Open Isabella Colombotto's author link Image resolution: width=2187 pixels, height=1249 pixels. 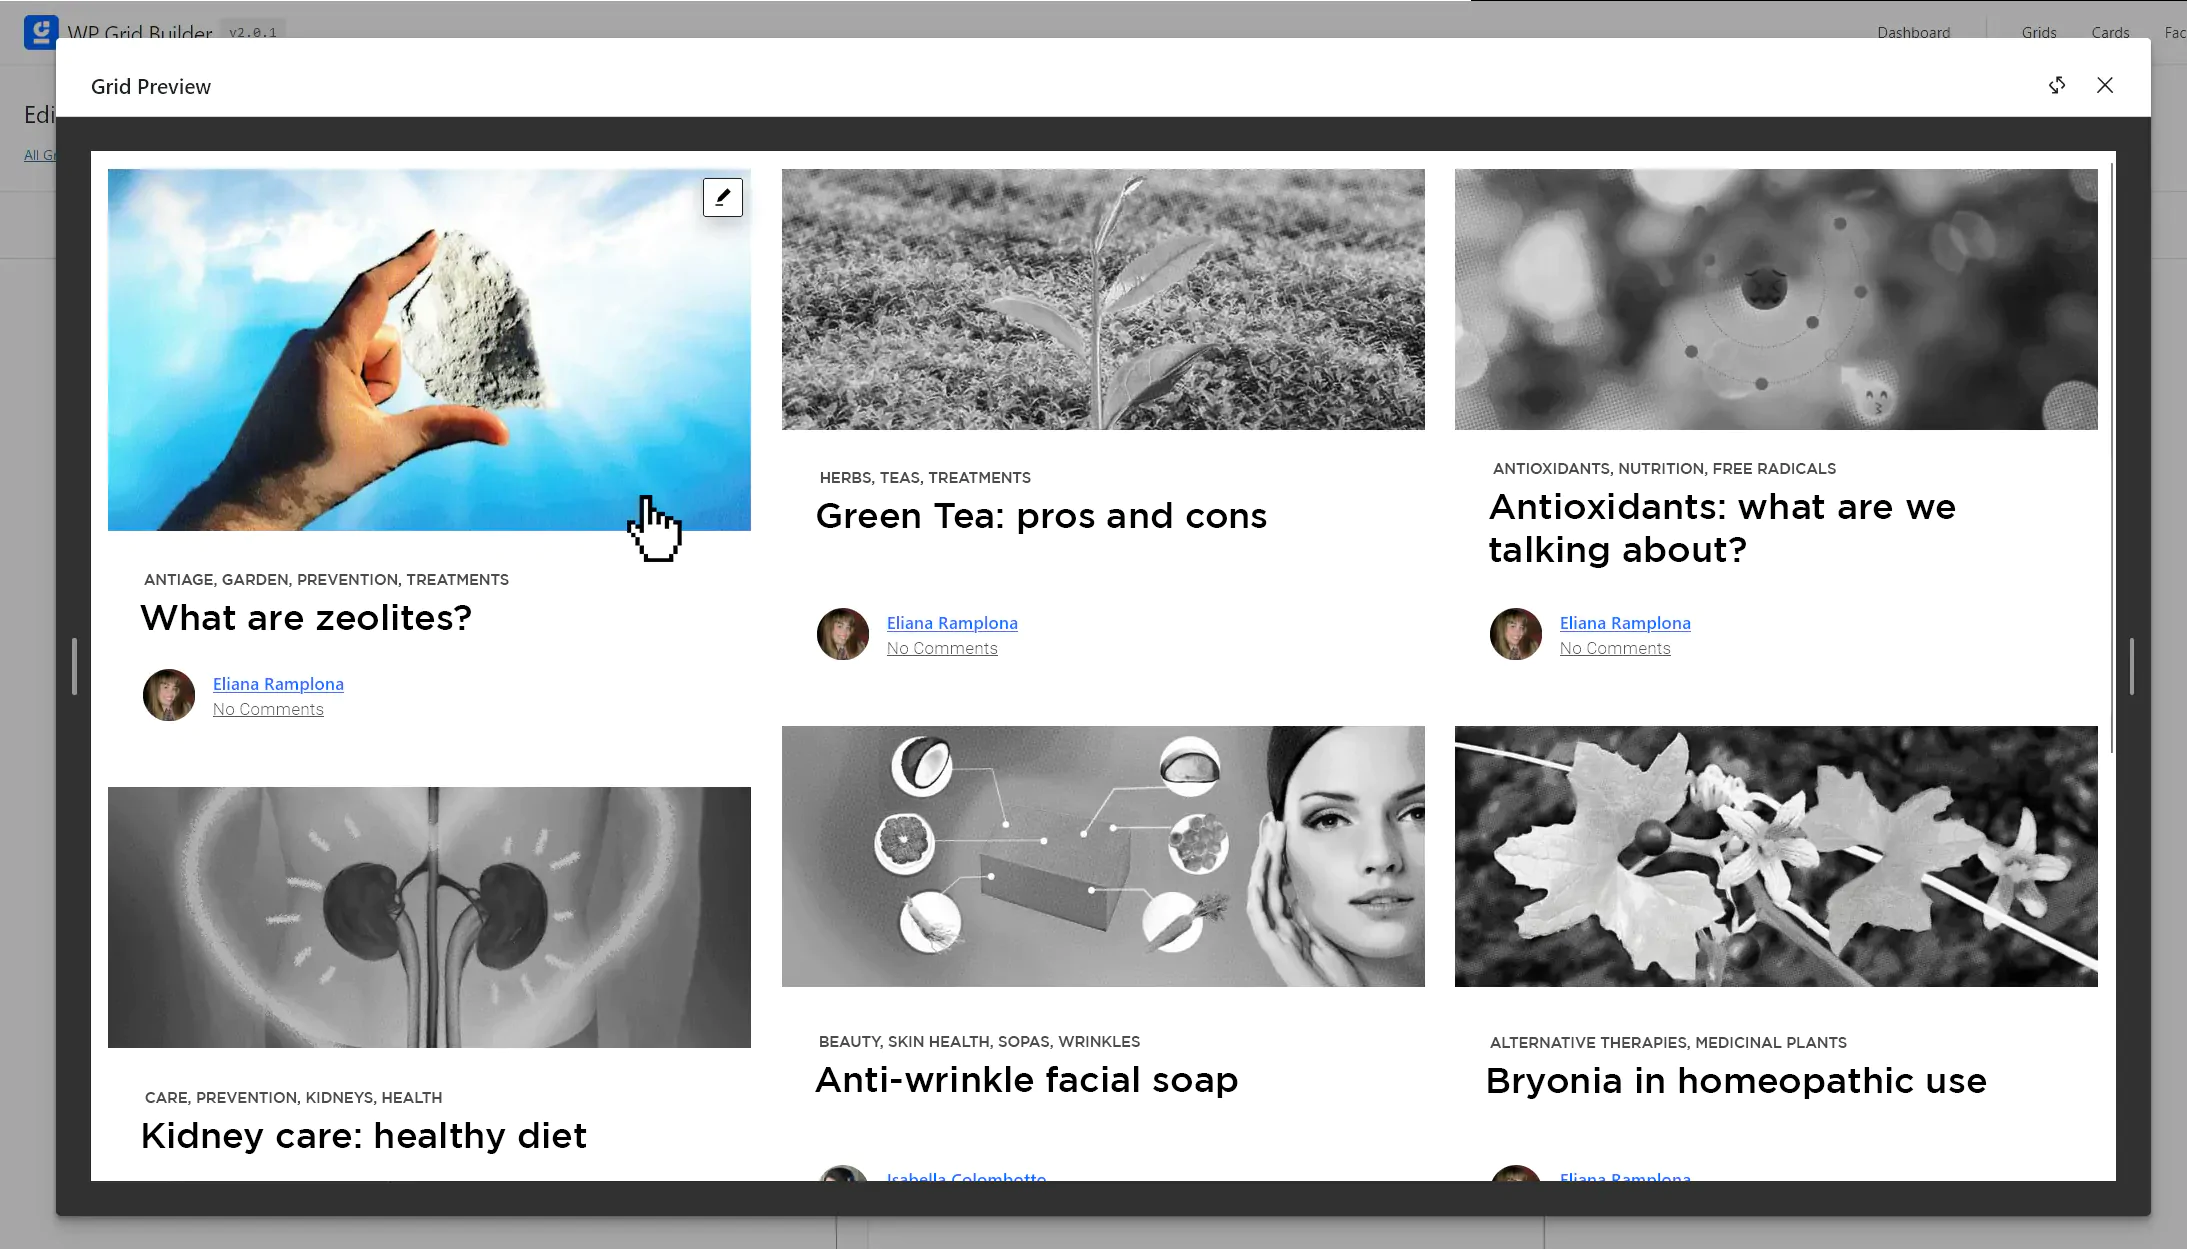965,1178
